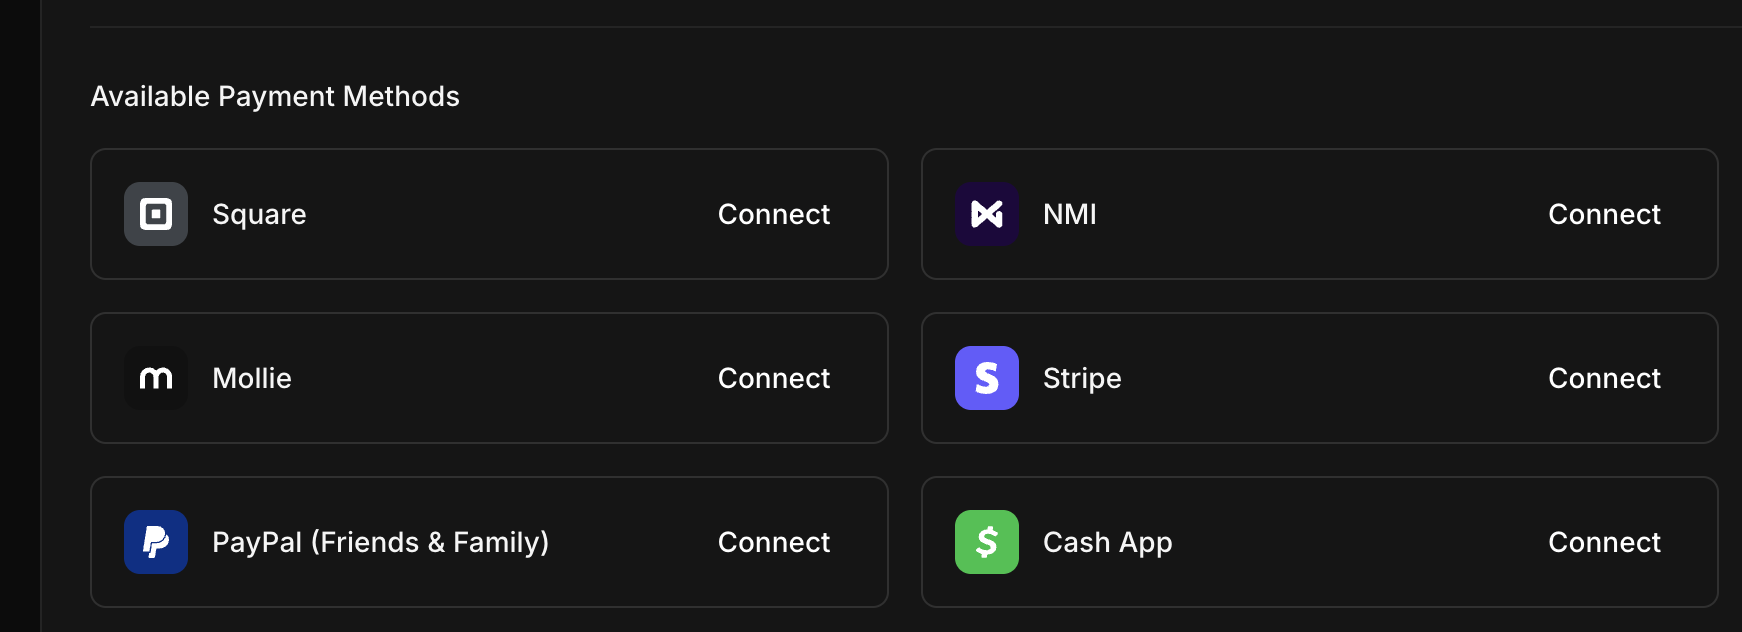This screenshot has height=632, width=1742.
Task: Click the Available Payment Methods heading
Action: point(275,96)
